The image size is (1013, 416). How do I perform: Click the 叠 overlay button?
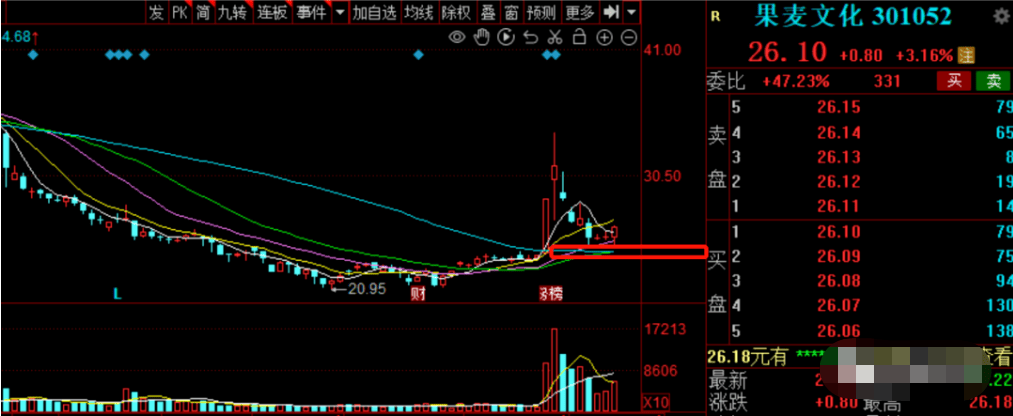click(488, 12)
